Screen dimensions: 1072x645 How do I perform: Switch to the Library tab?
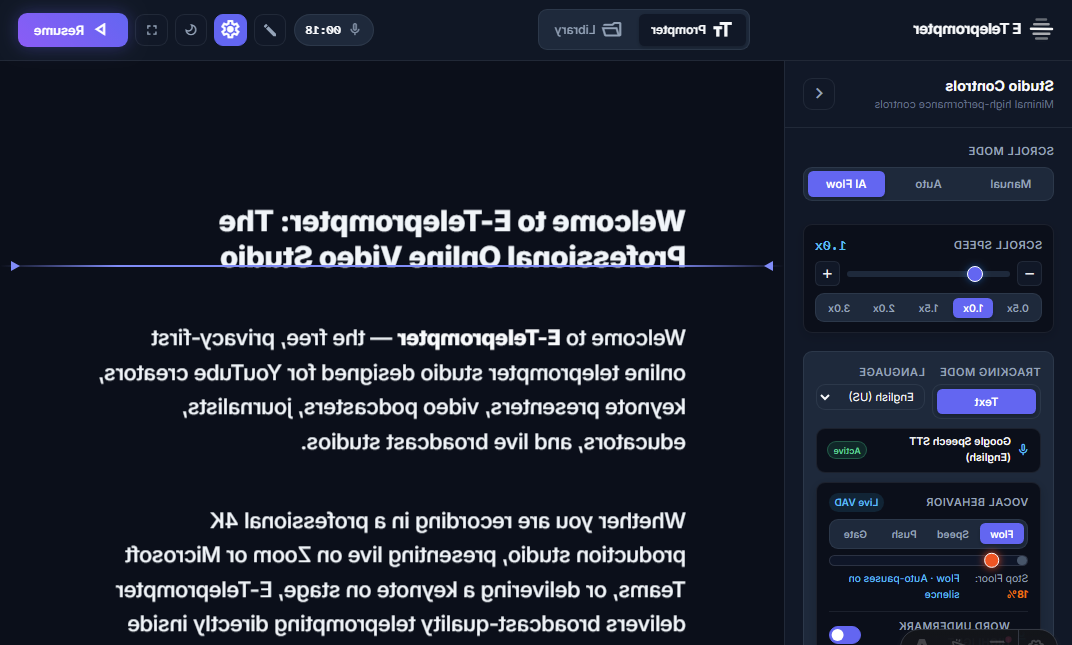coord(589,30)
